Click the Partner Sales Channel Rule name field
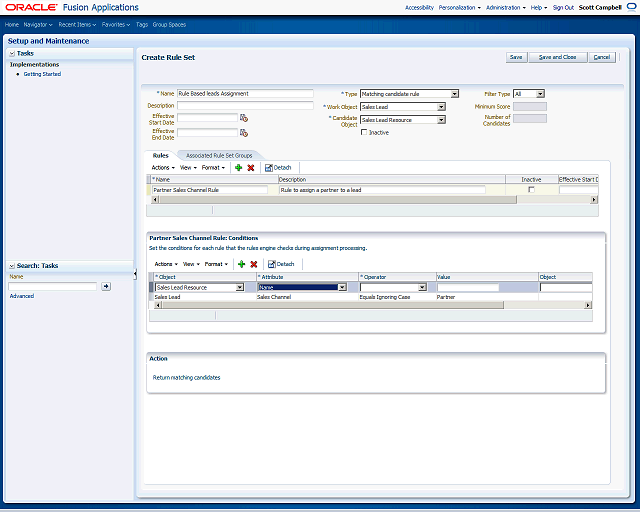Image resolution: width=640 pixels, height=512 pixels. [x=210, y=190]
